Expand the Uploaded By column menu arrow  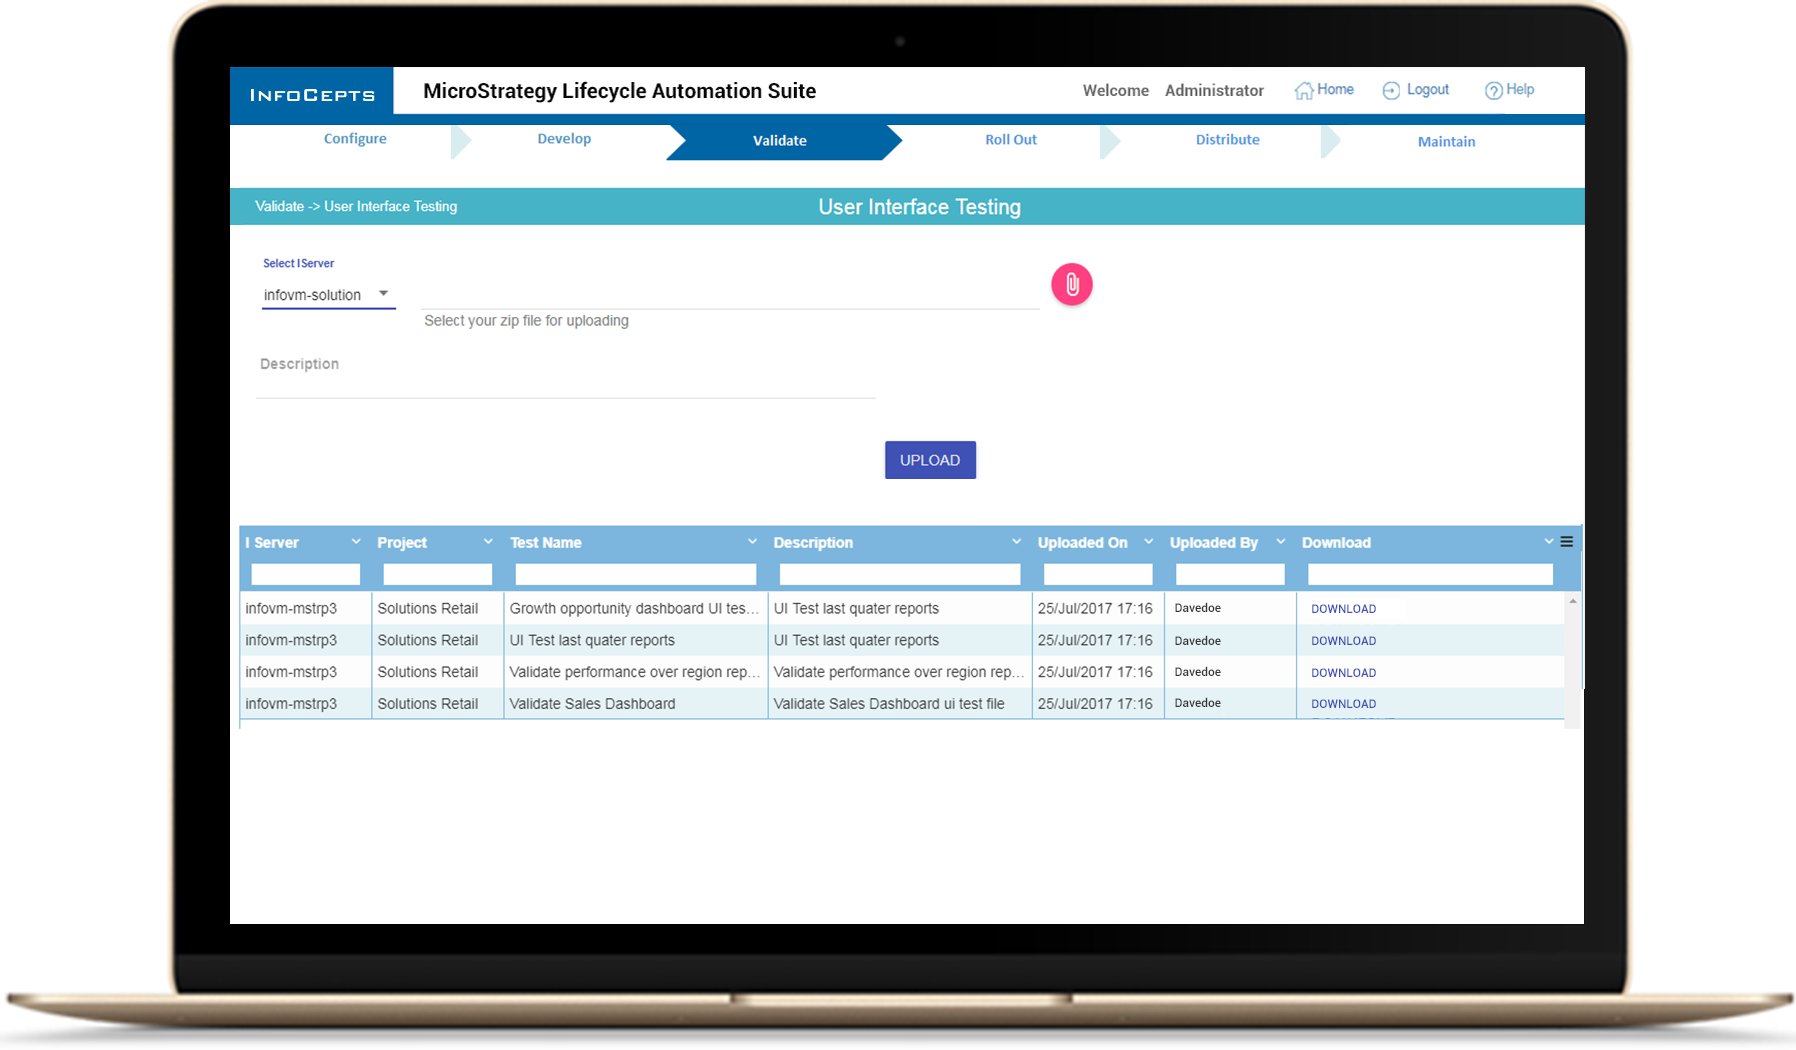click(x=1280, y=542)
